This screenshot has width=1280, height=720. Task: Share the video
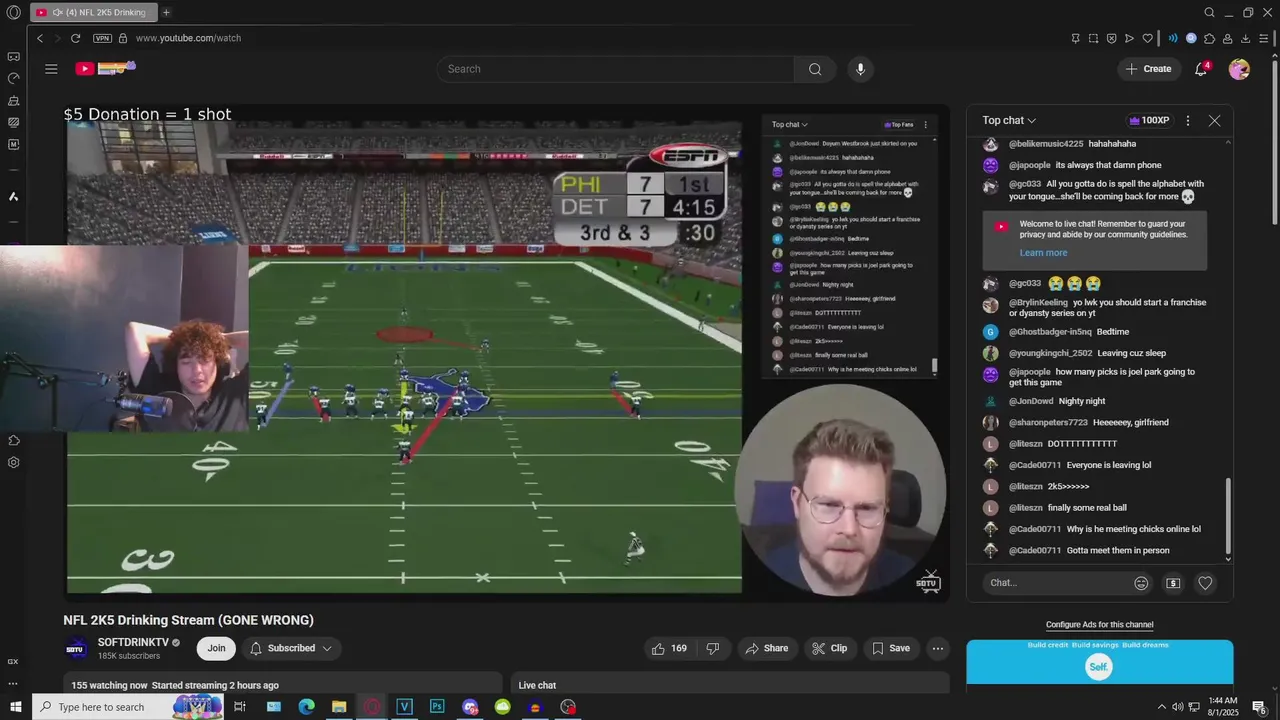coord(767,648)
